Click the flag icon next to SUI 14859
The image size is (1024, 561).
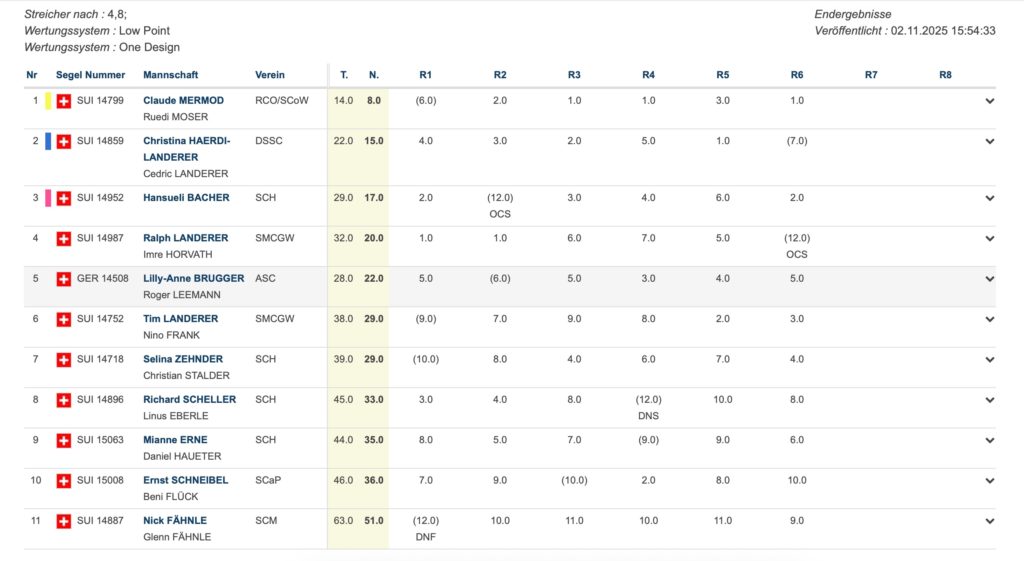(x=63, y=141)
